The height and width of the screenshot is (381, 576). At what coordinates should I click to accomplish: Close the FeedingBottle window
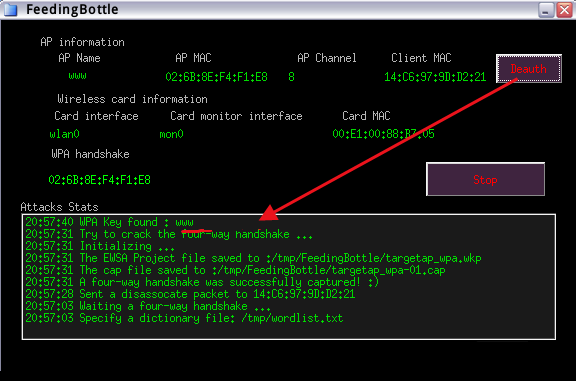[564, 10]
